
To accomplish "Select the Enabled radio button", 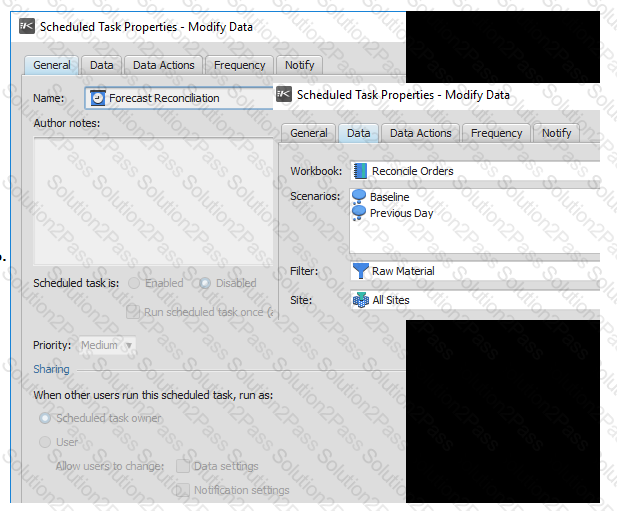I will (135, 283).
